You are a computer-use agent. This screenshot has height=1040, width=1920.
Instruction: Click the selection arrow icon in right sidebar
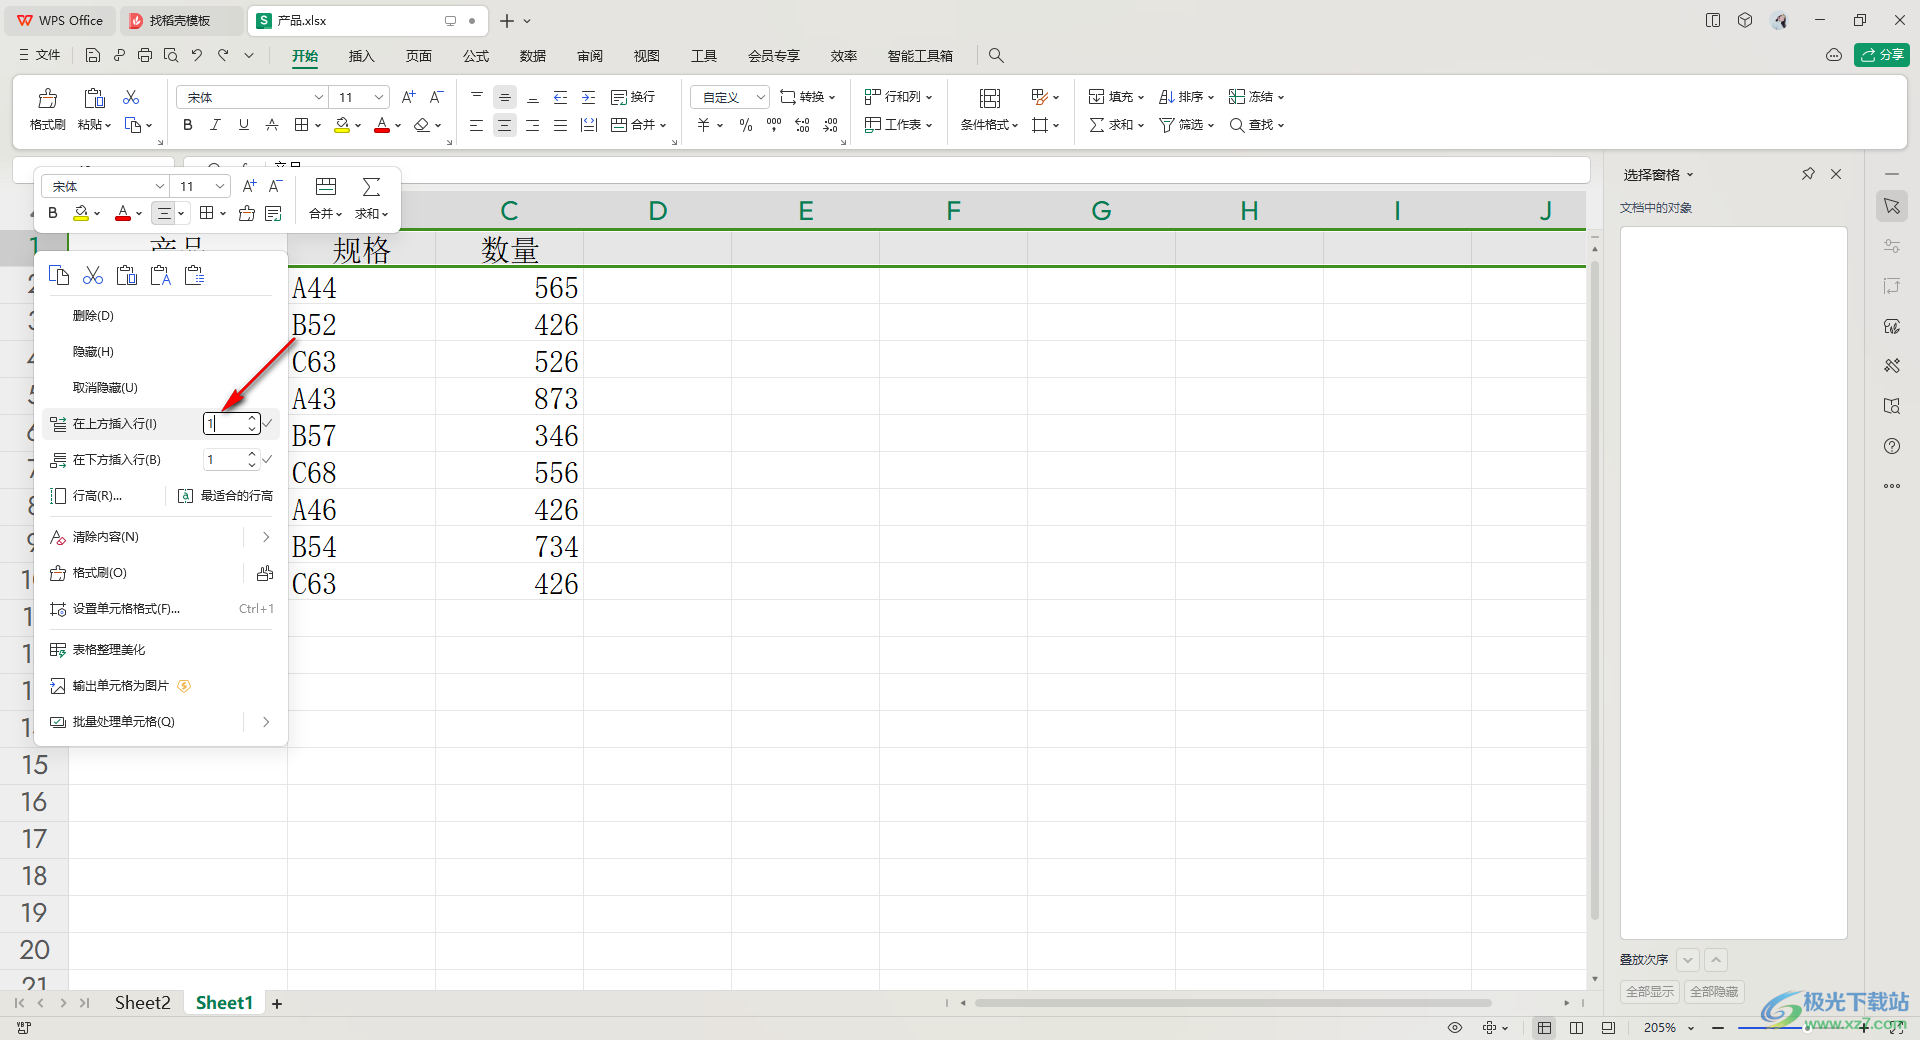click(x=1892, y=206)
